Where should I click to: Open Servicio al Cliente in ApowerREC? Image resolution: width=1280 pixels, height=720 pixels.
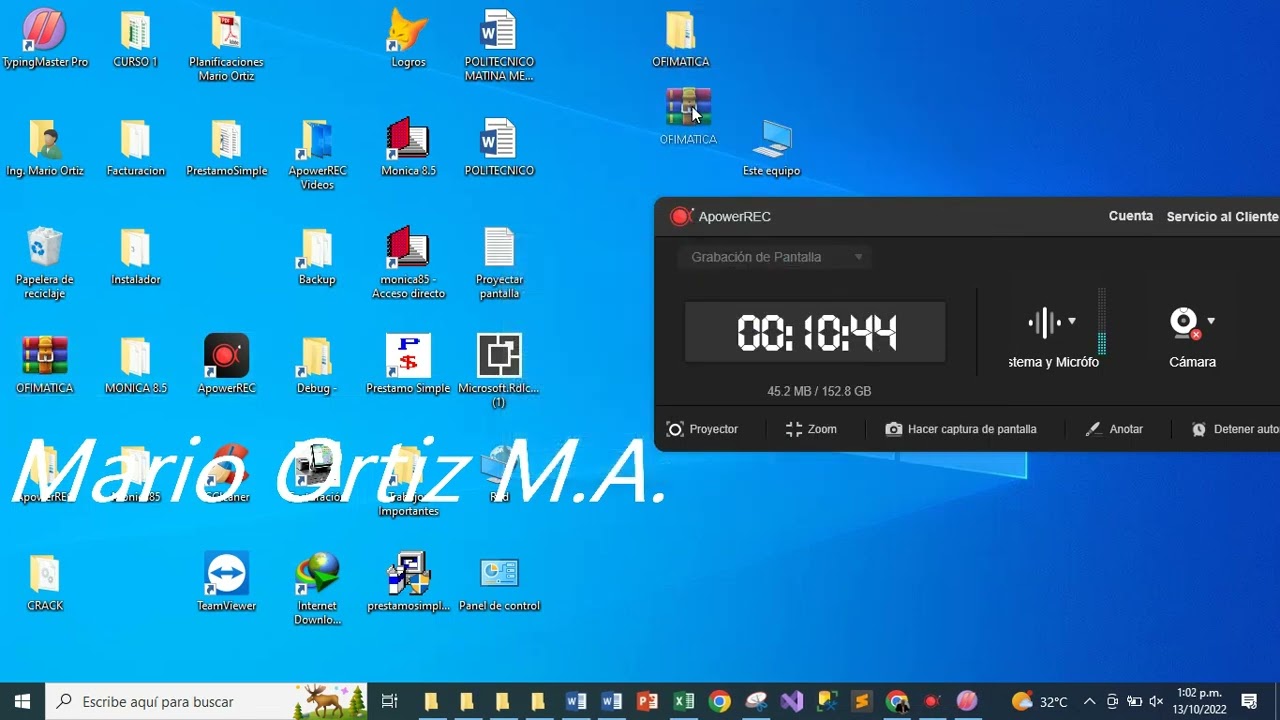[x=1222, y=216]
